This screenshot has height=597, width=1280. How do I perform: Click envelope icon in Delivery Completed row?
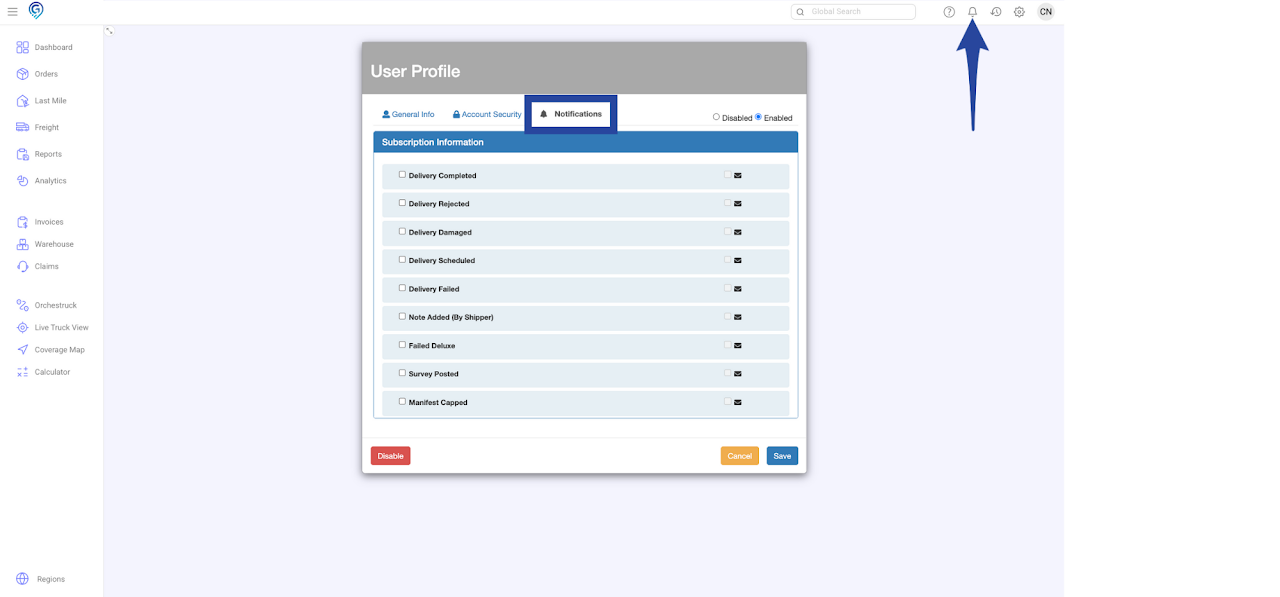click(738, 175)
